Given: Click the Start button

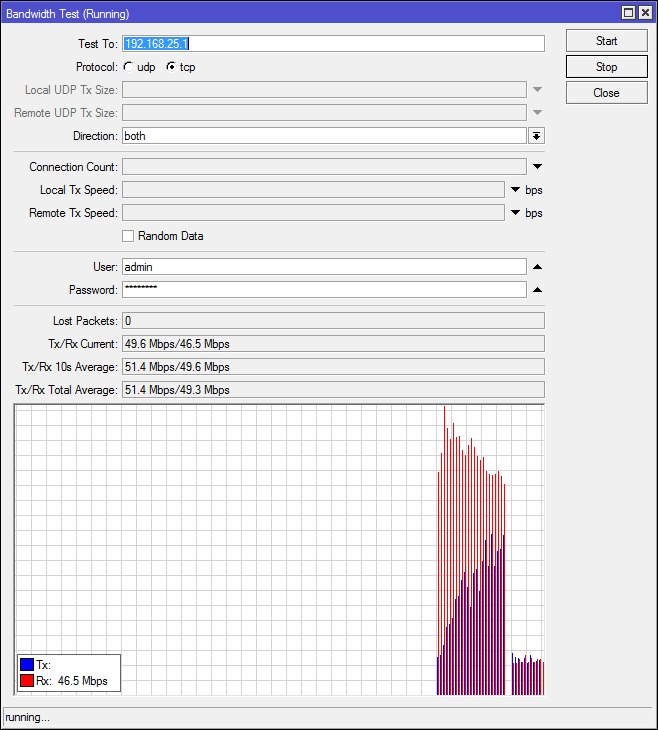Looking at the screenshot, I should (x=606, y=41).
